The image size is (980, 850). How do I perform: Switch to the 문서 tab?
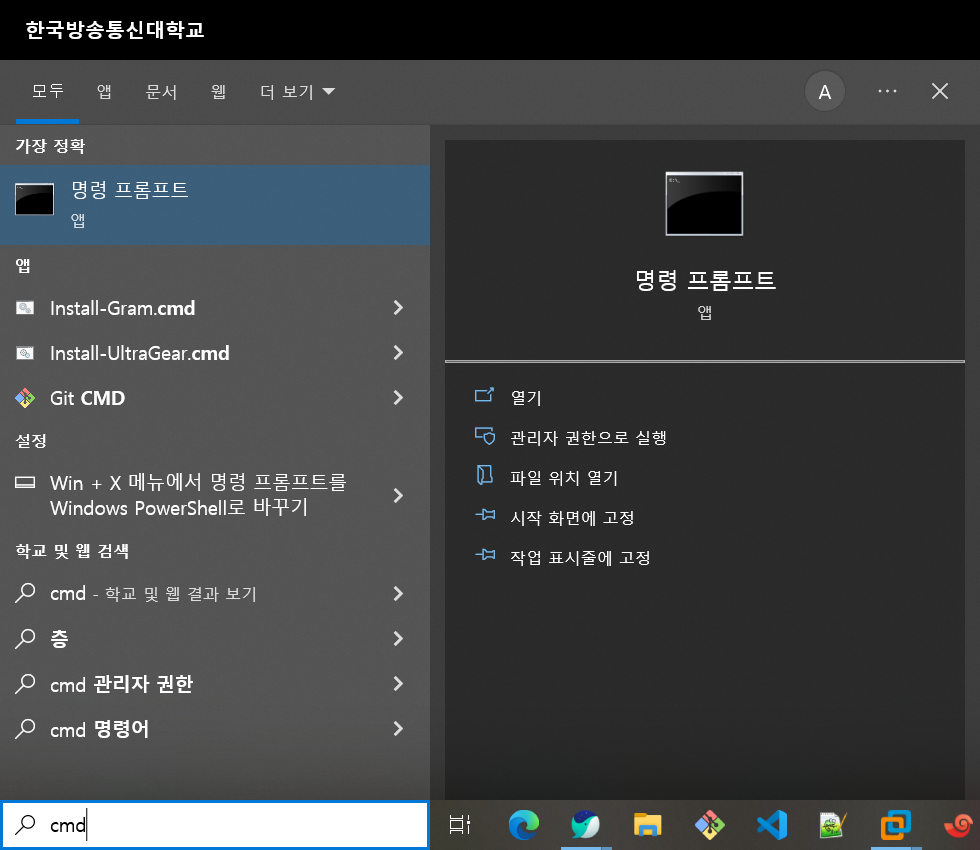(161, 92)
